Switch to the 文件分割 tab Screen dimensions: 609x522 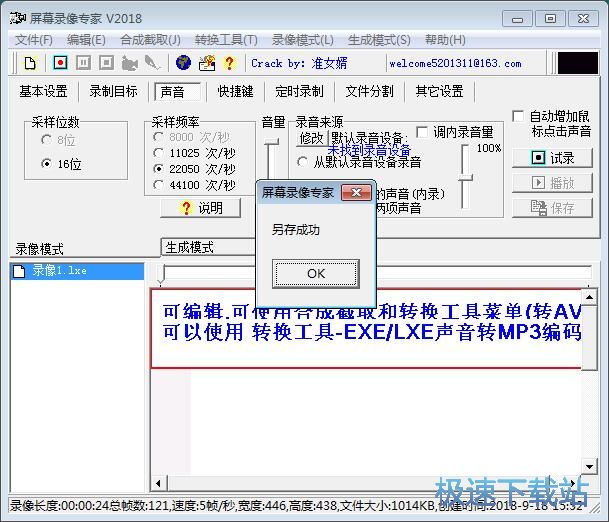pos(369,92)
